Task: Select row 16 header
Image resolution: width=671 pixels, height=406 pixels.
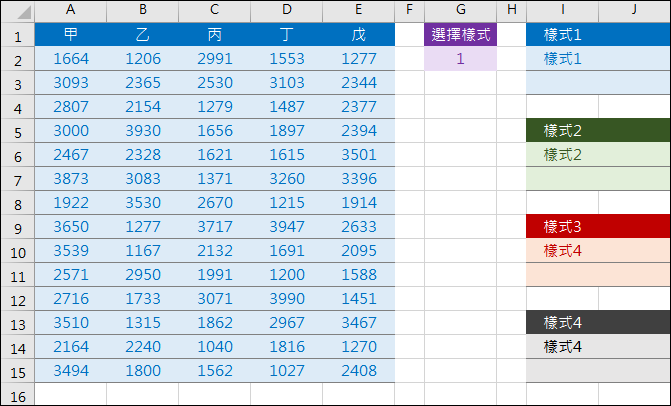Action: click(x=18, y=394)
